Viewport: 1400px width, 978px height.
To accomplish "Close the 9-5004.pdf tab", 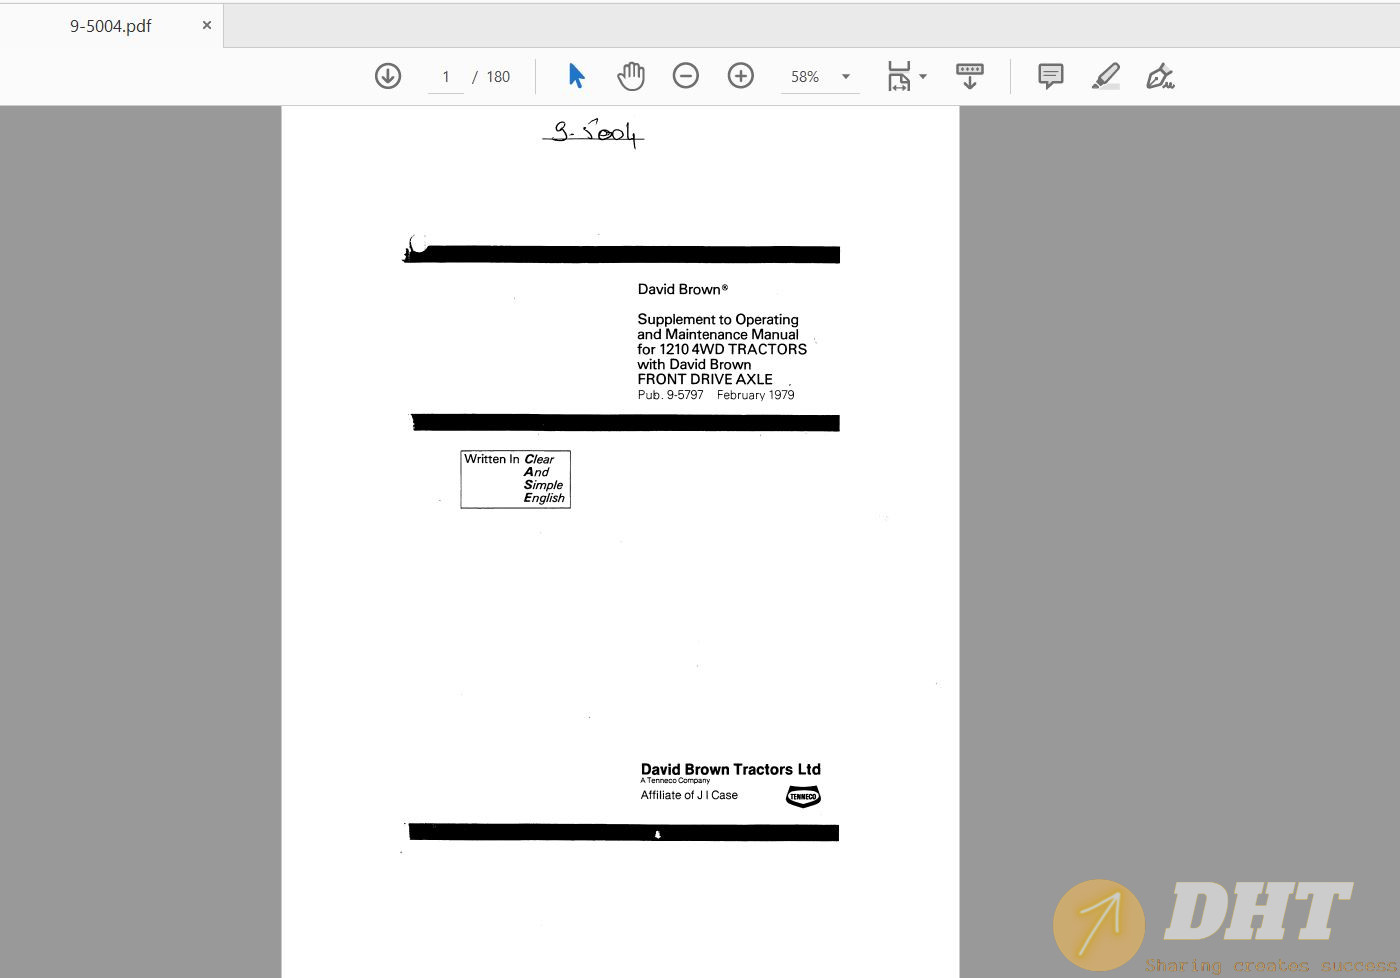I will 207,25.
